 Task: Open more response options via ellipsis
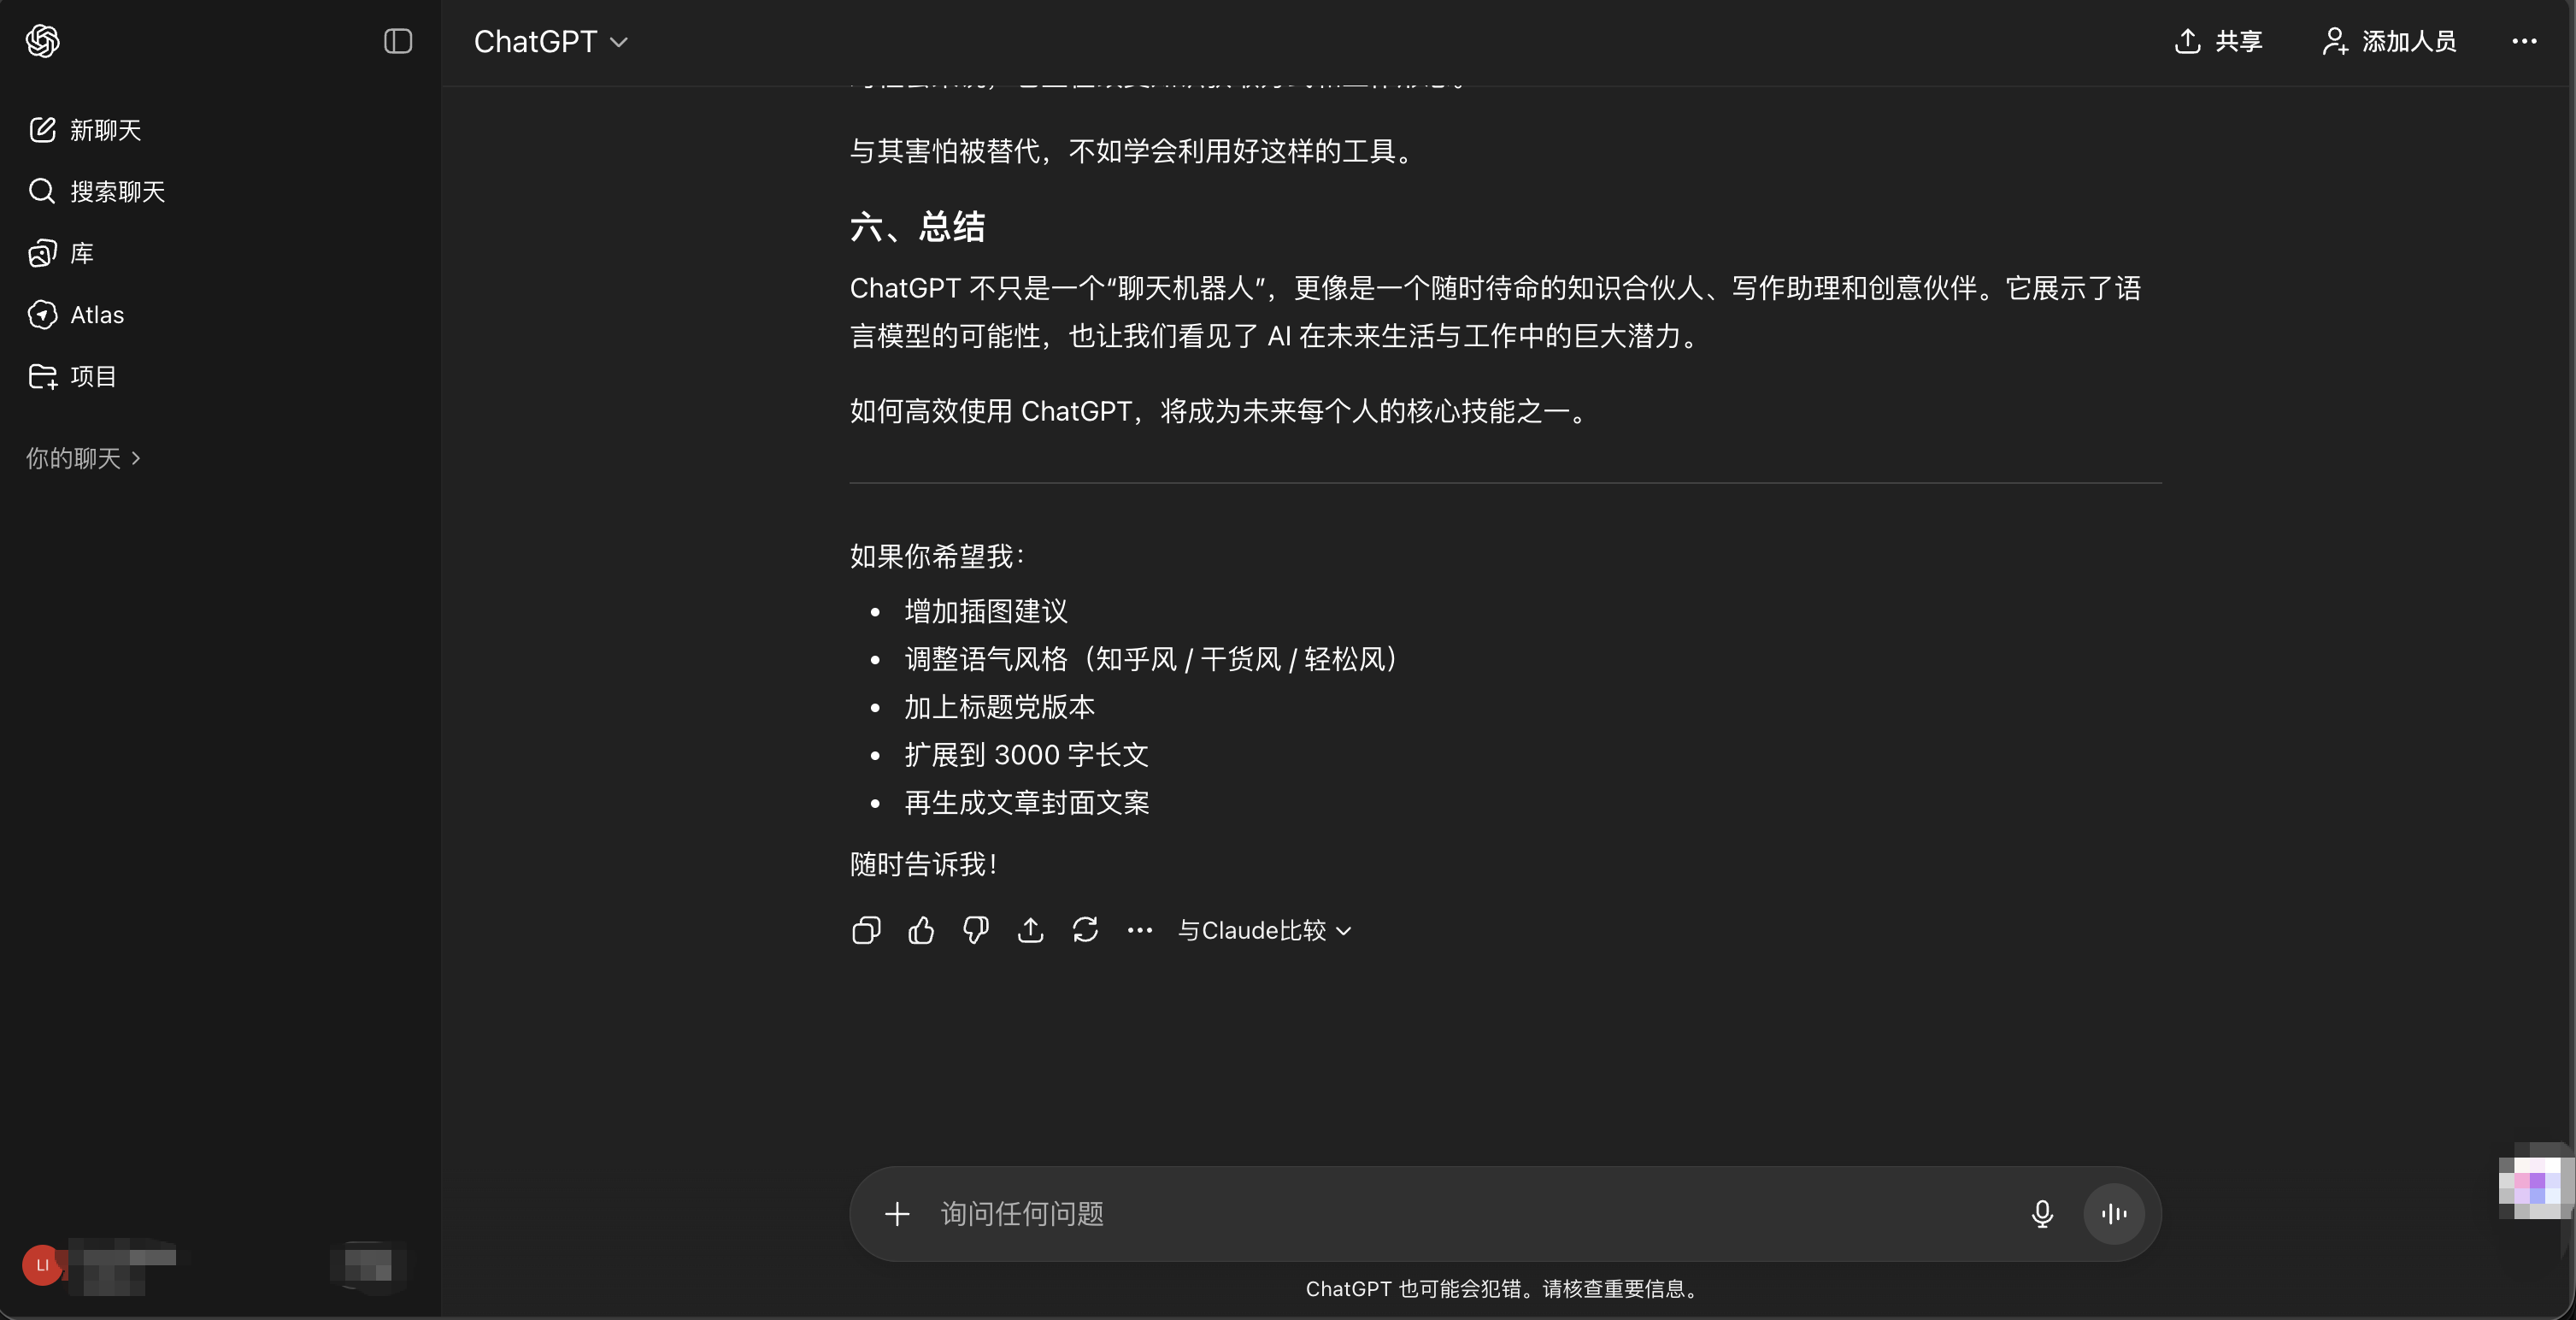click(x=1139, y=930)
